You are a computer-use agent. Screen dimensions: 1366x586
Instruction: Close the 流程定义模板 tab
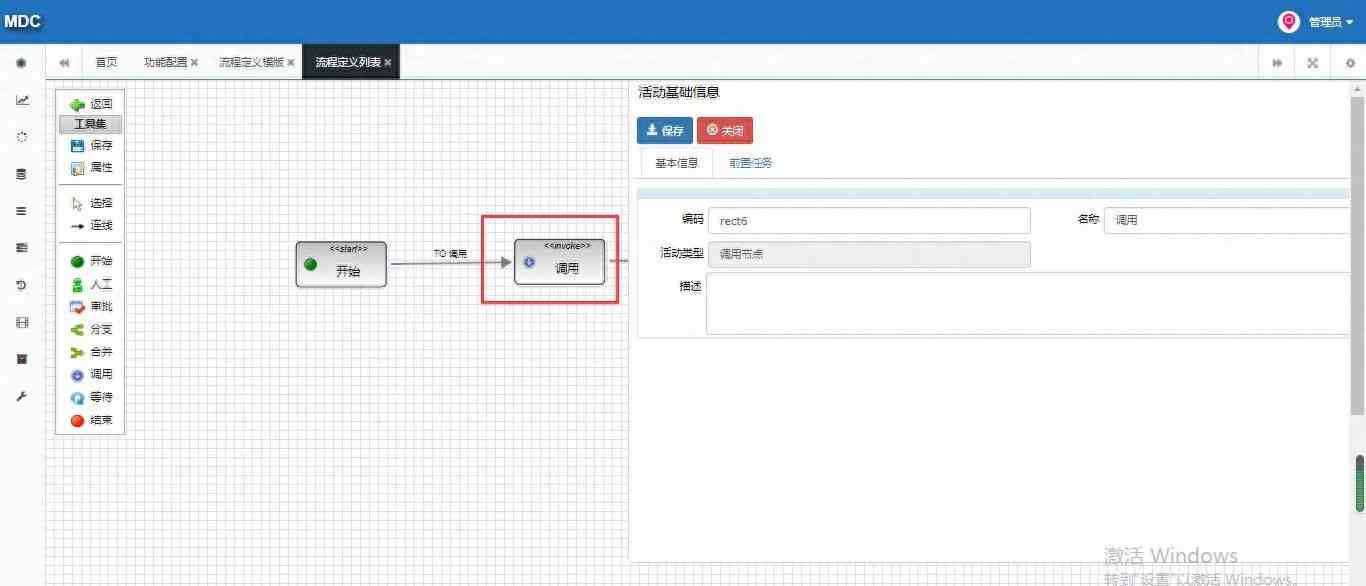coord(291,62)
